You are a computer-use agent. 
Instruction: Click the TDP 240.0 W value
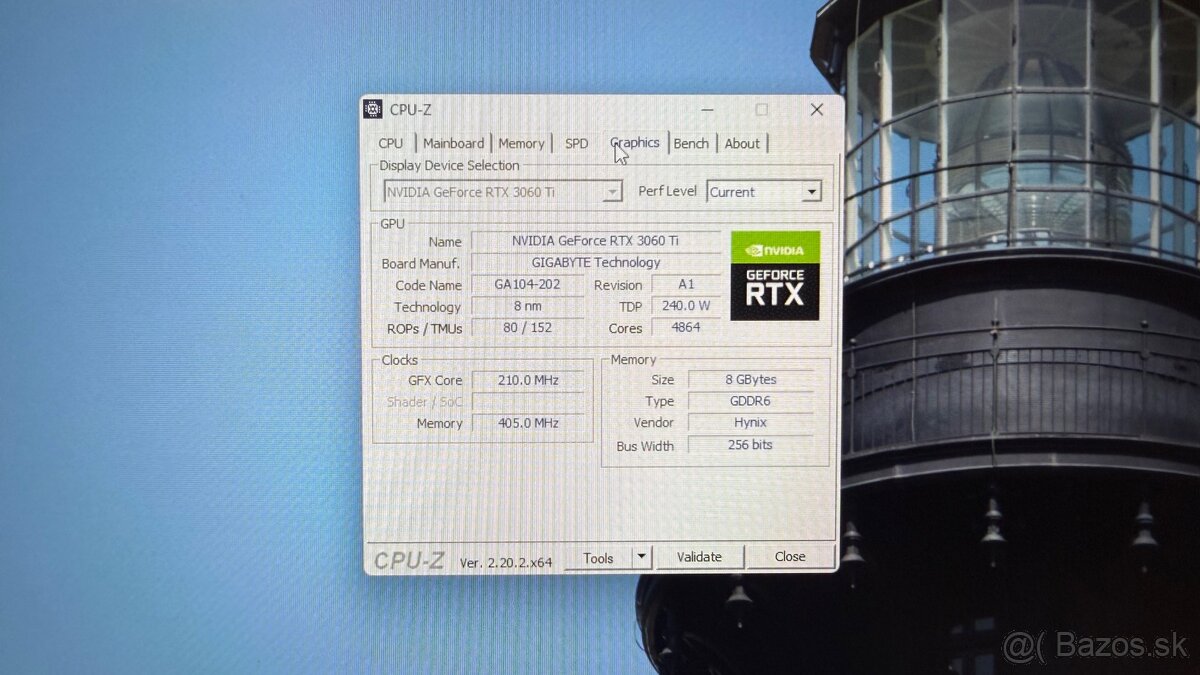pyautogui.click(x=686, y=306)
